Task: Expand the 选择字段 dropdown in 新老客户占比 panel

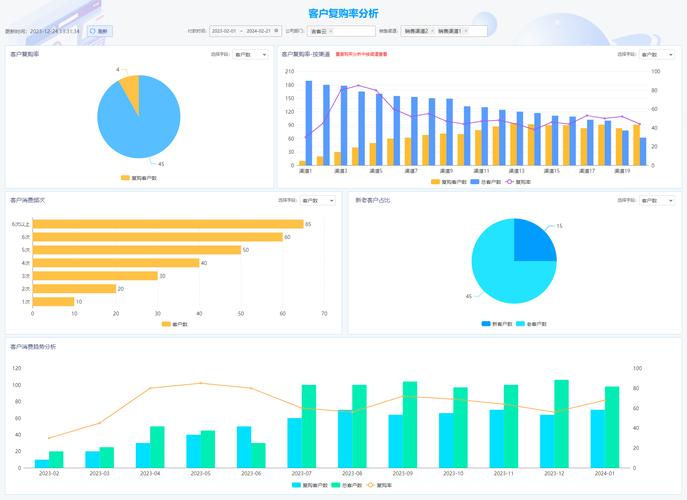Action: (x=656, y=200)
